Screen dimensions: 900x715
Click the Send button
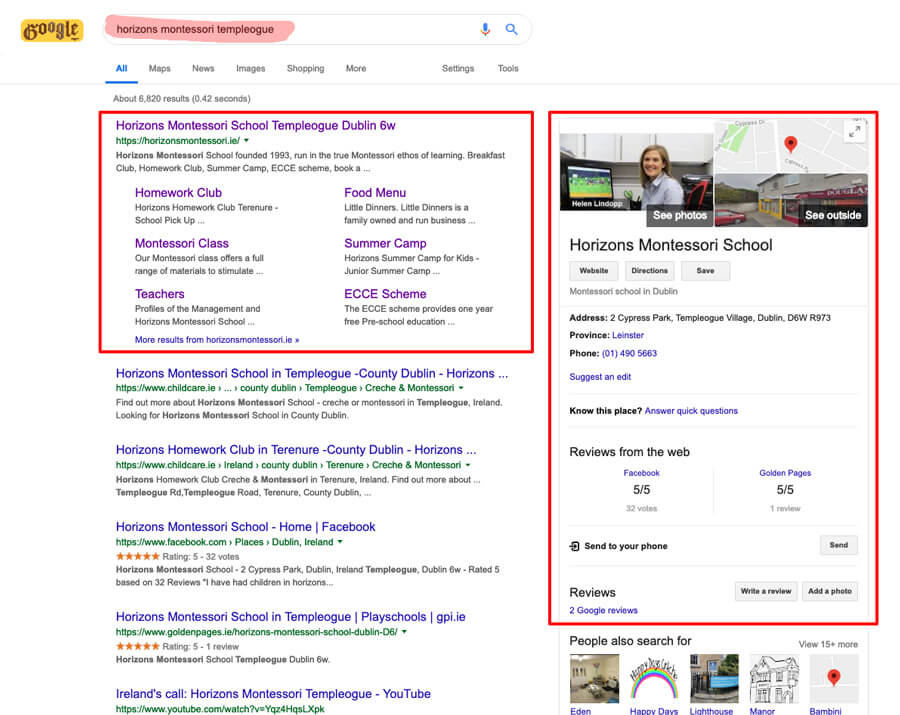pyautogui.click(x=838, y=545)
